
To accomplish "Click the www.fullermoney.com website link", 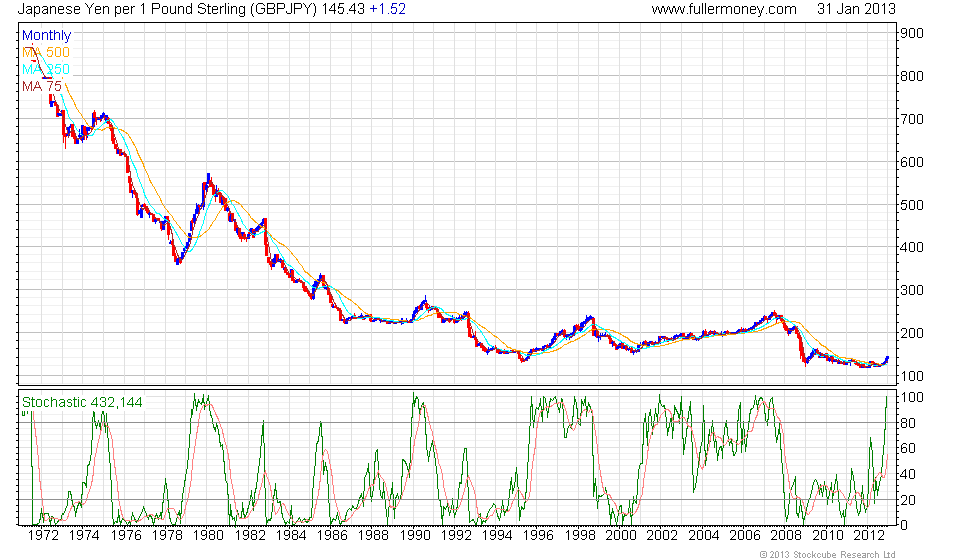I will [x=723, y=9].
